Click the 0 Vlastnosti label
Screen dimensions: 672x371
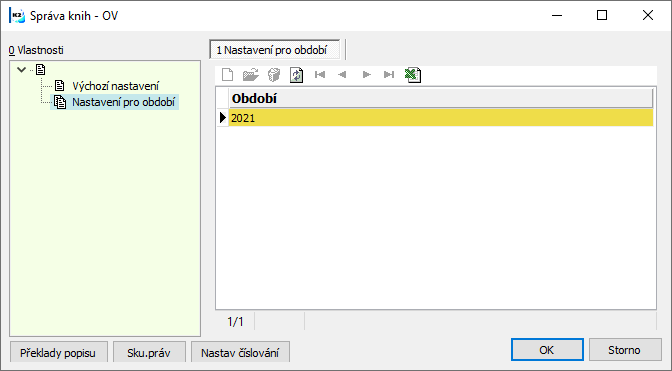(36, 50)
